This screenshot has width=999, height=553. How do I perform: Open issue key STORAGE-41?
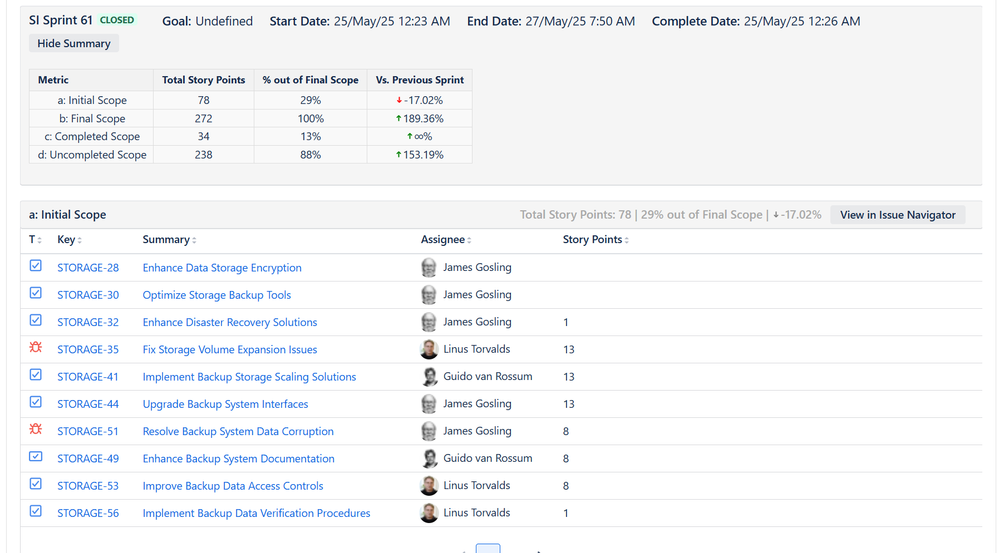[x=88, y=377]
